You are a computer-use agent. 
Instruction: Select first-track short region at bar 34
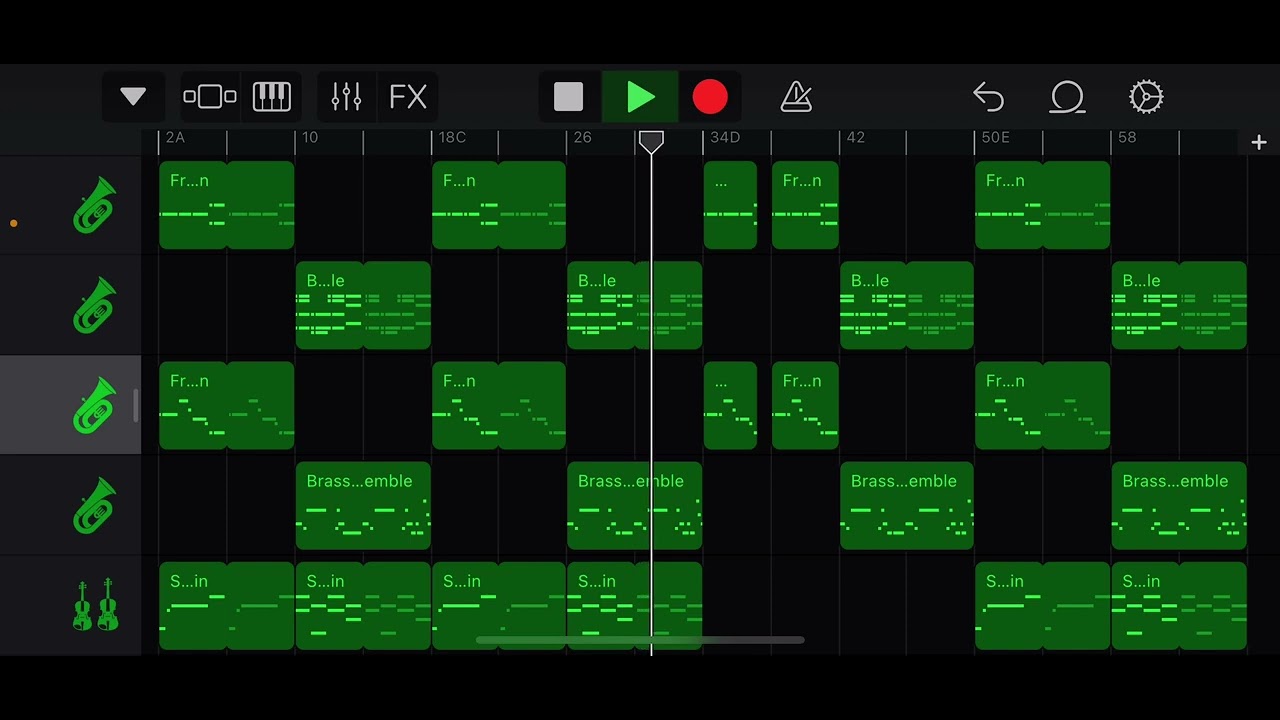pyautogui.click(x=730, y=205)
